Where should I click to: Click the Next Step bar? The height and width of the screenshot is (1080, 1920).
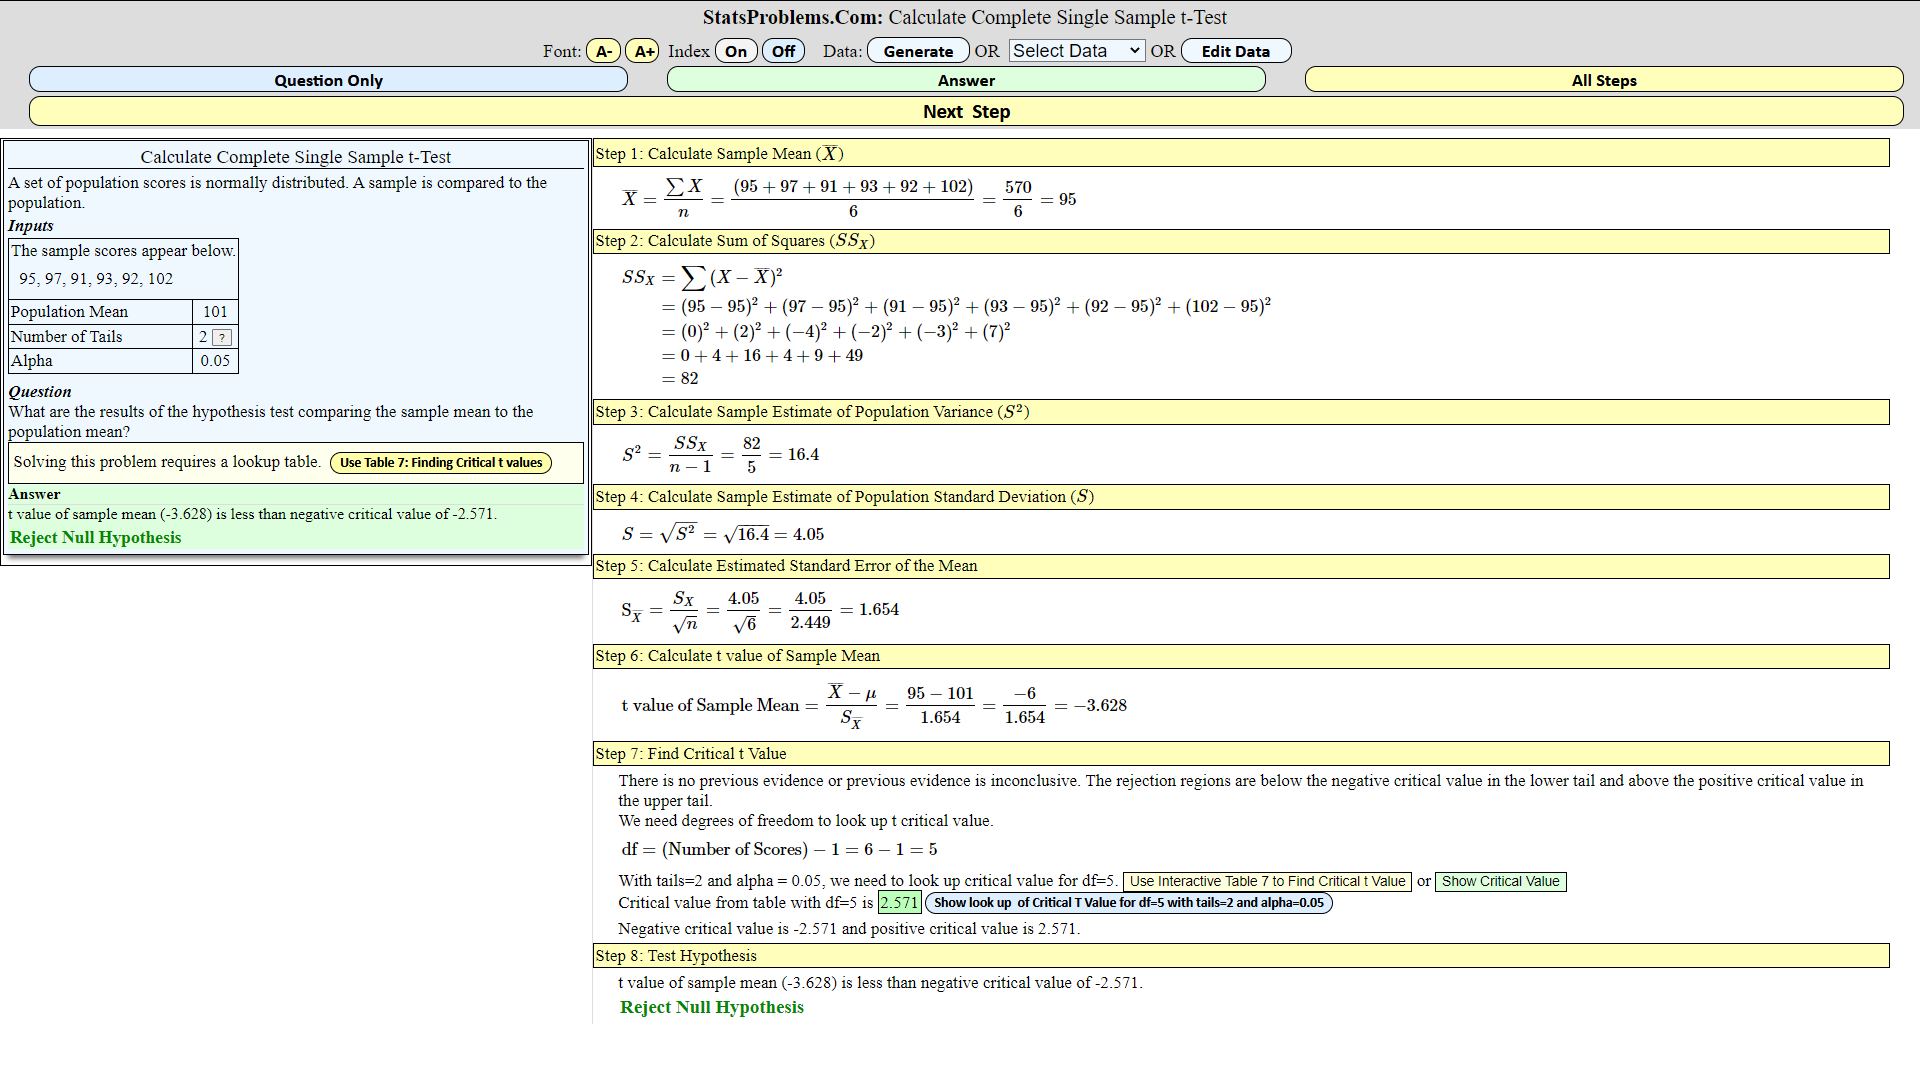click(x=966, y=111)
